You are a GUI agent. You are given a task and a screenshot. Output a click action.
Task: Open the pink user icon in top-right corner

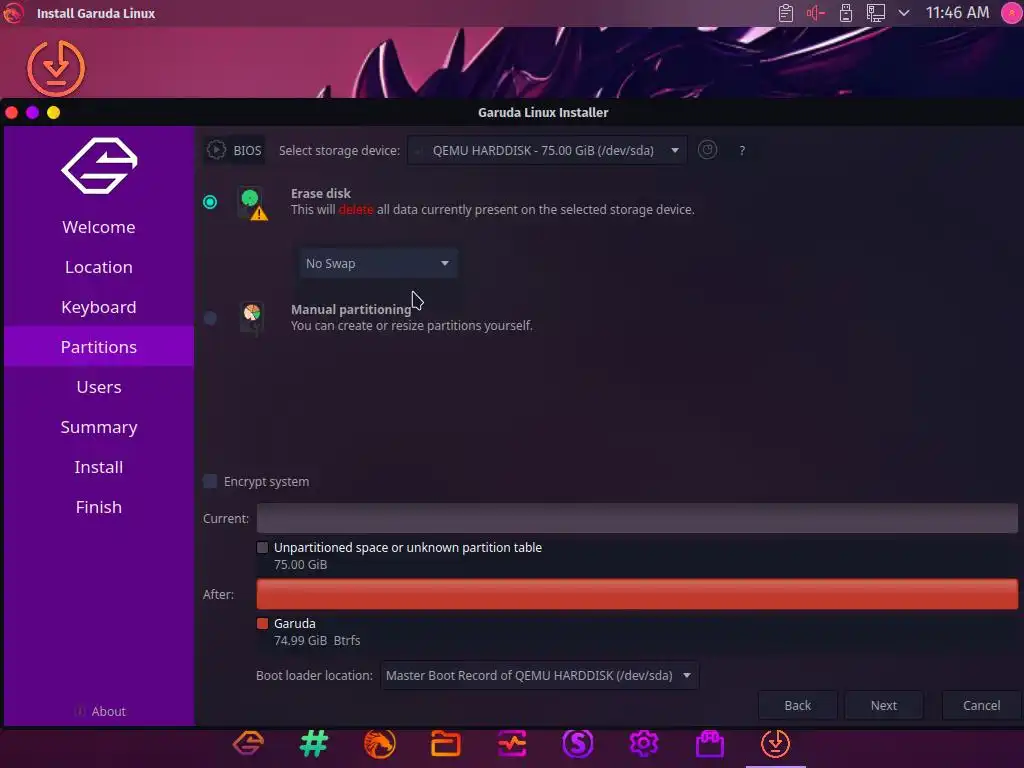(x=1012, y=13)
